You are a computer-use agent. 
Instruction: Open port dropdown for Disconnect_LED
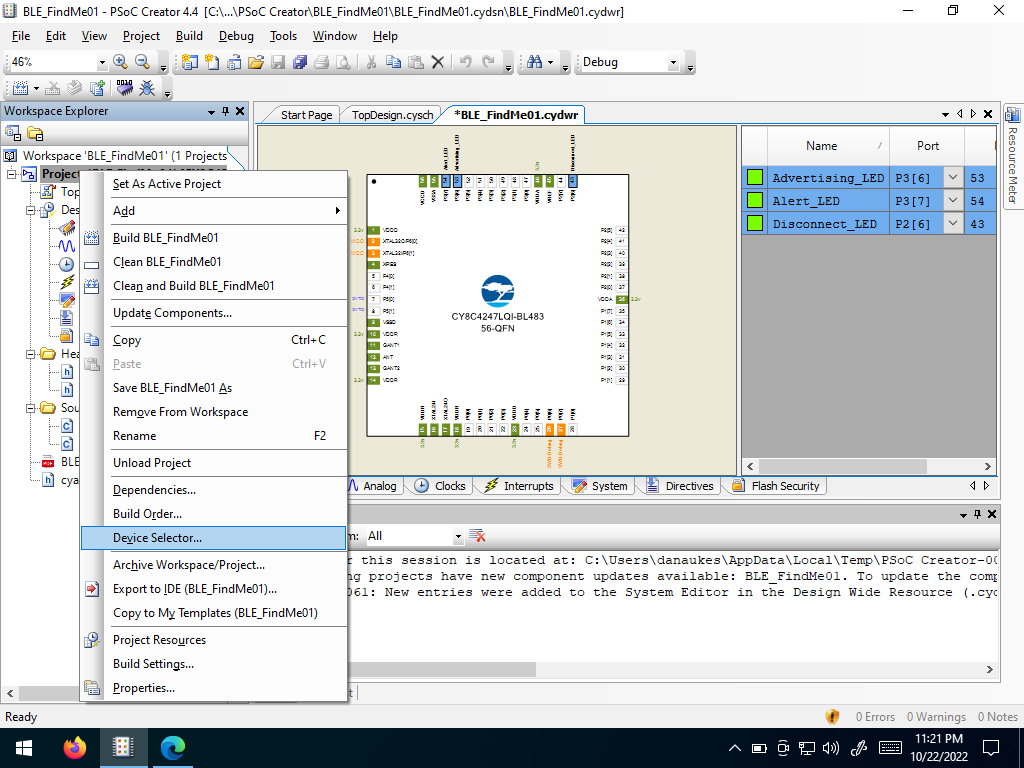click(953, 223)
